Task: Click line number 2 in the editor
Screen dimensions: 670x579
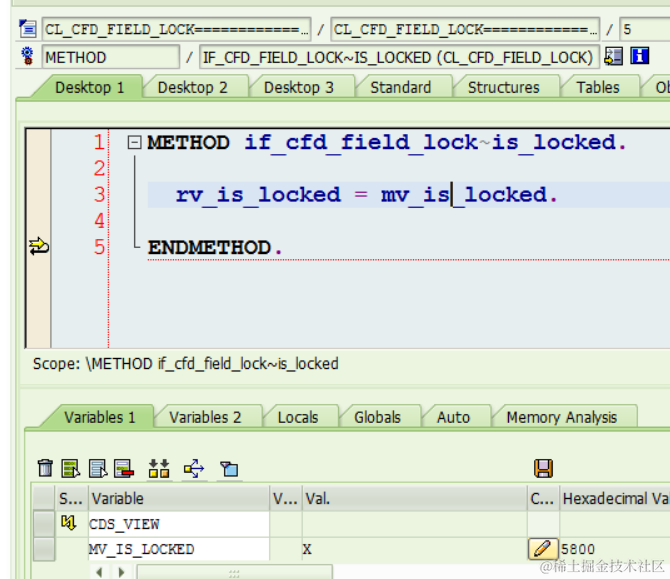Action: (x=99, y=168)
